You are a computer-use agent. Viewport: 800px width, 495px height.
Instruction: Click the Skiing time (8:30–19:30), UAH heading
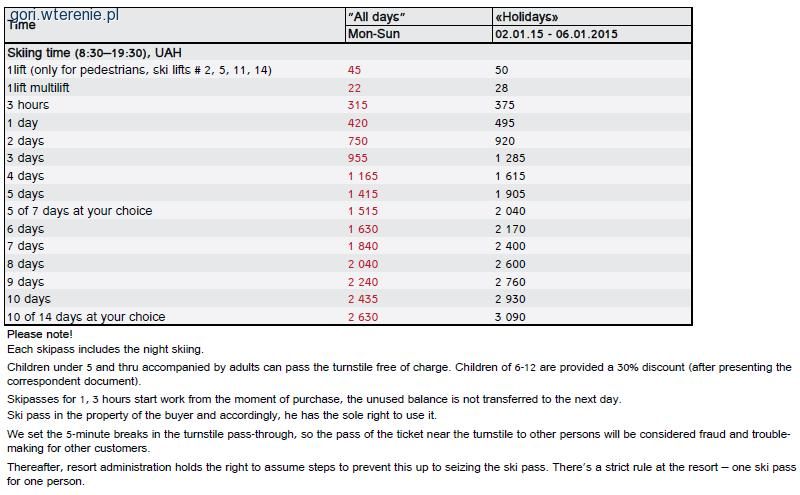pyautogui.click(x=94, y=53)
